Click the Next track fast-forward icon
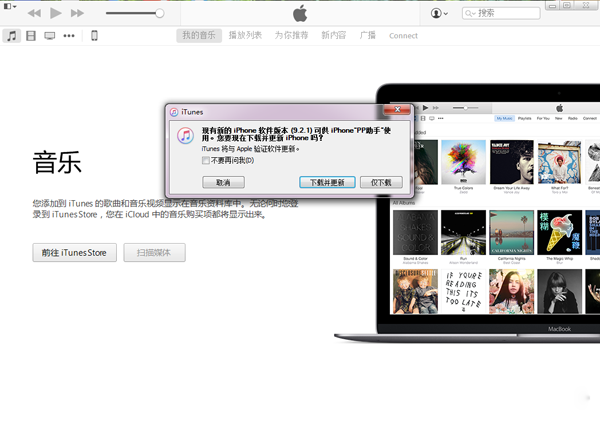This screenshot has height=433, width=600. point(78,13)
